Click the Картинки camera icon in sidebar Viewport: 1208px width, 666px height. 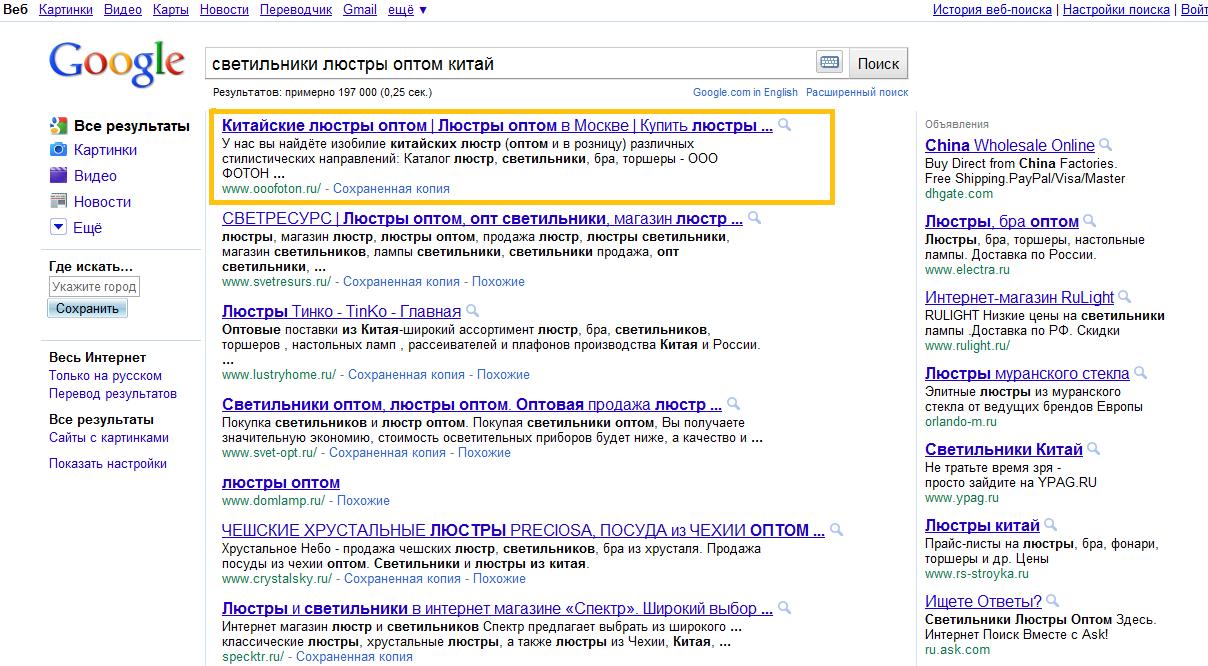(x=58, y=150)
